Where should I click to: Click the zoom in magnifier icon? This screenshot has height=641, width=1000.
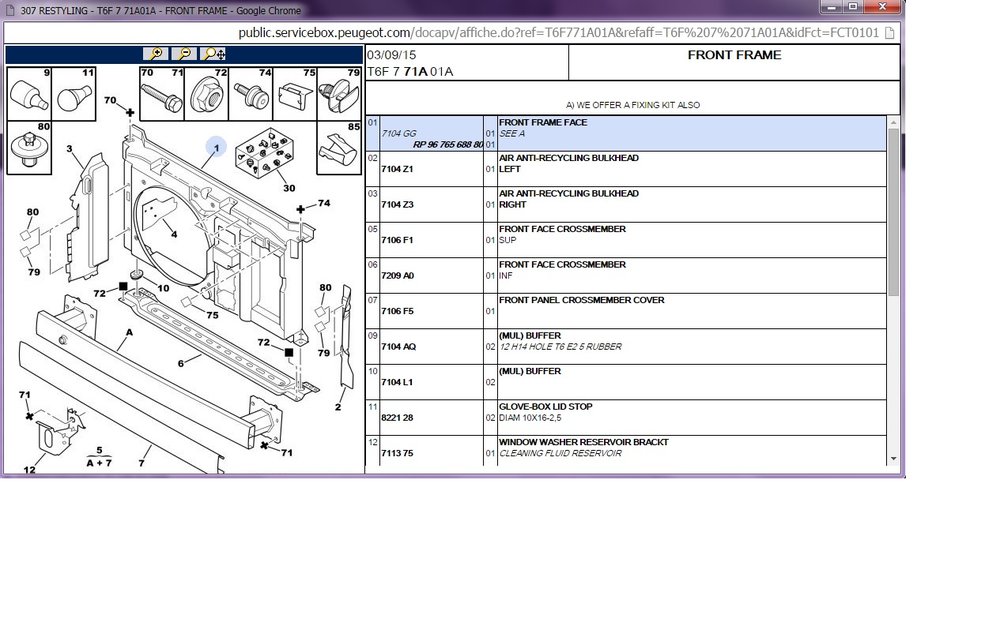[156, 54]
